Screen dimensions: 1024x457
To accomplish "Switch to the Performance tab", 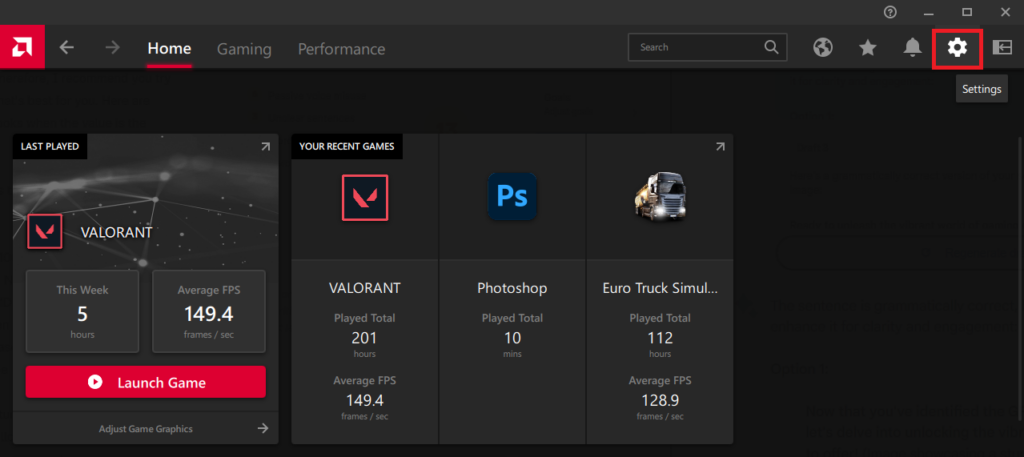I will pos(341,49).
